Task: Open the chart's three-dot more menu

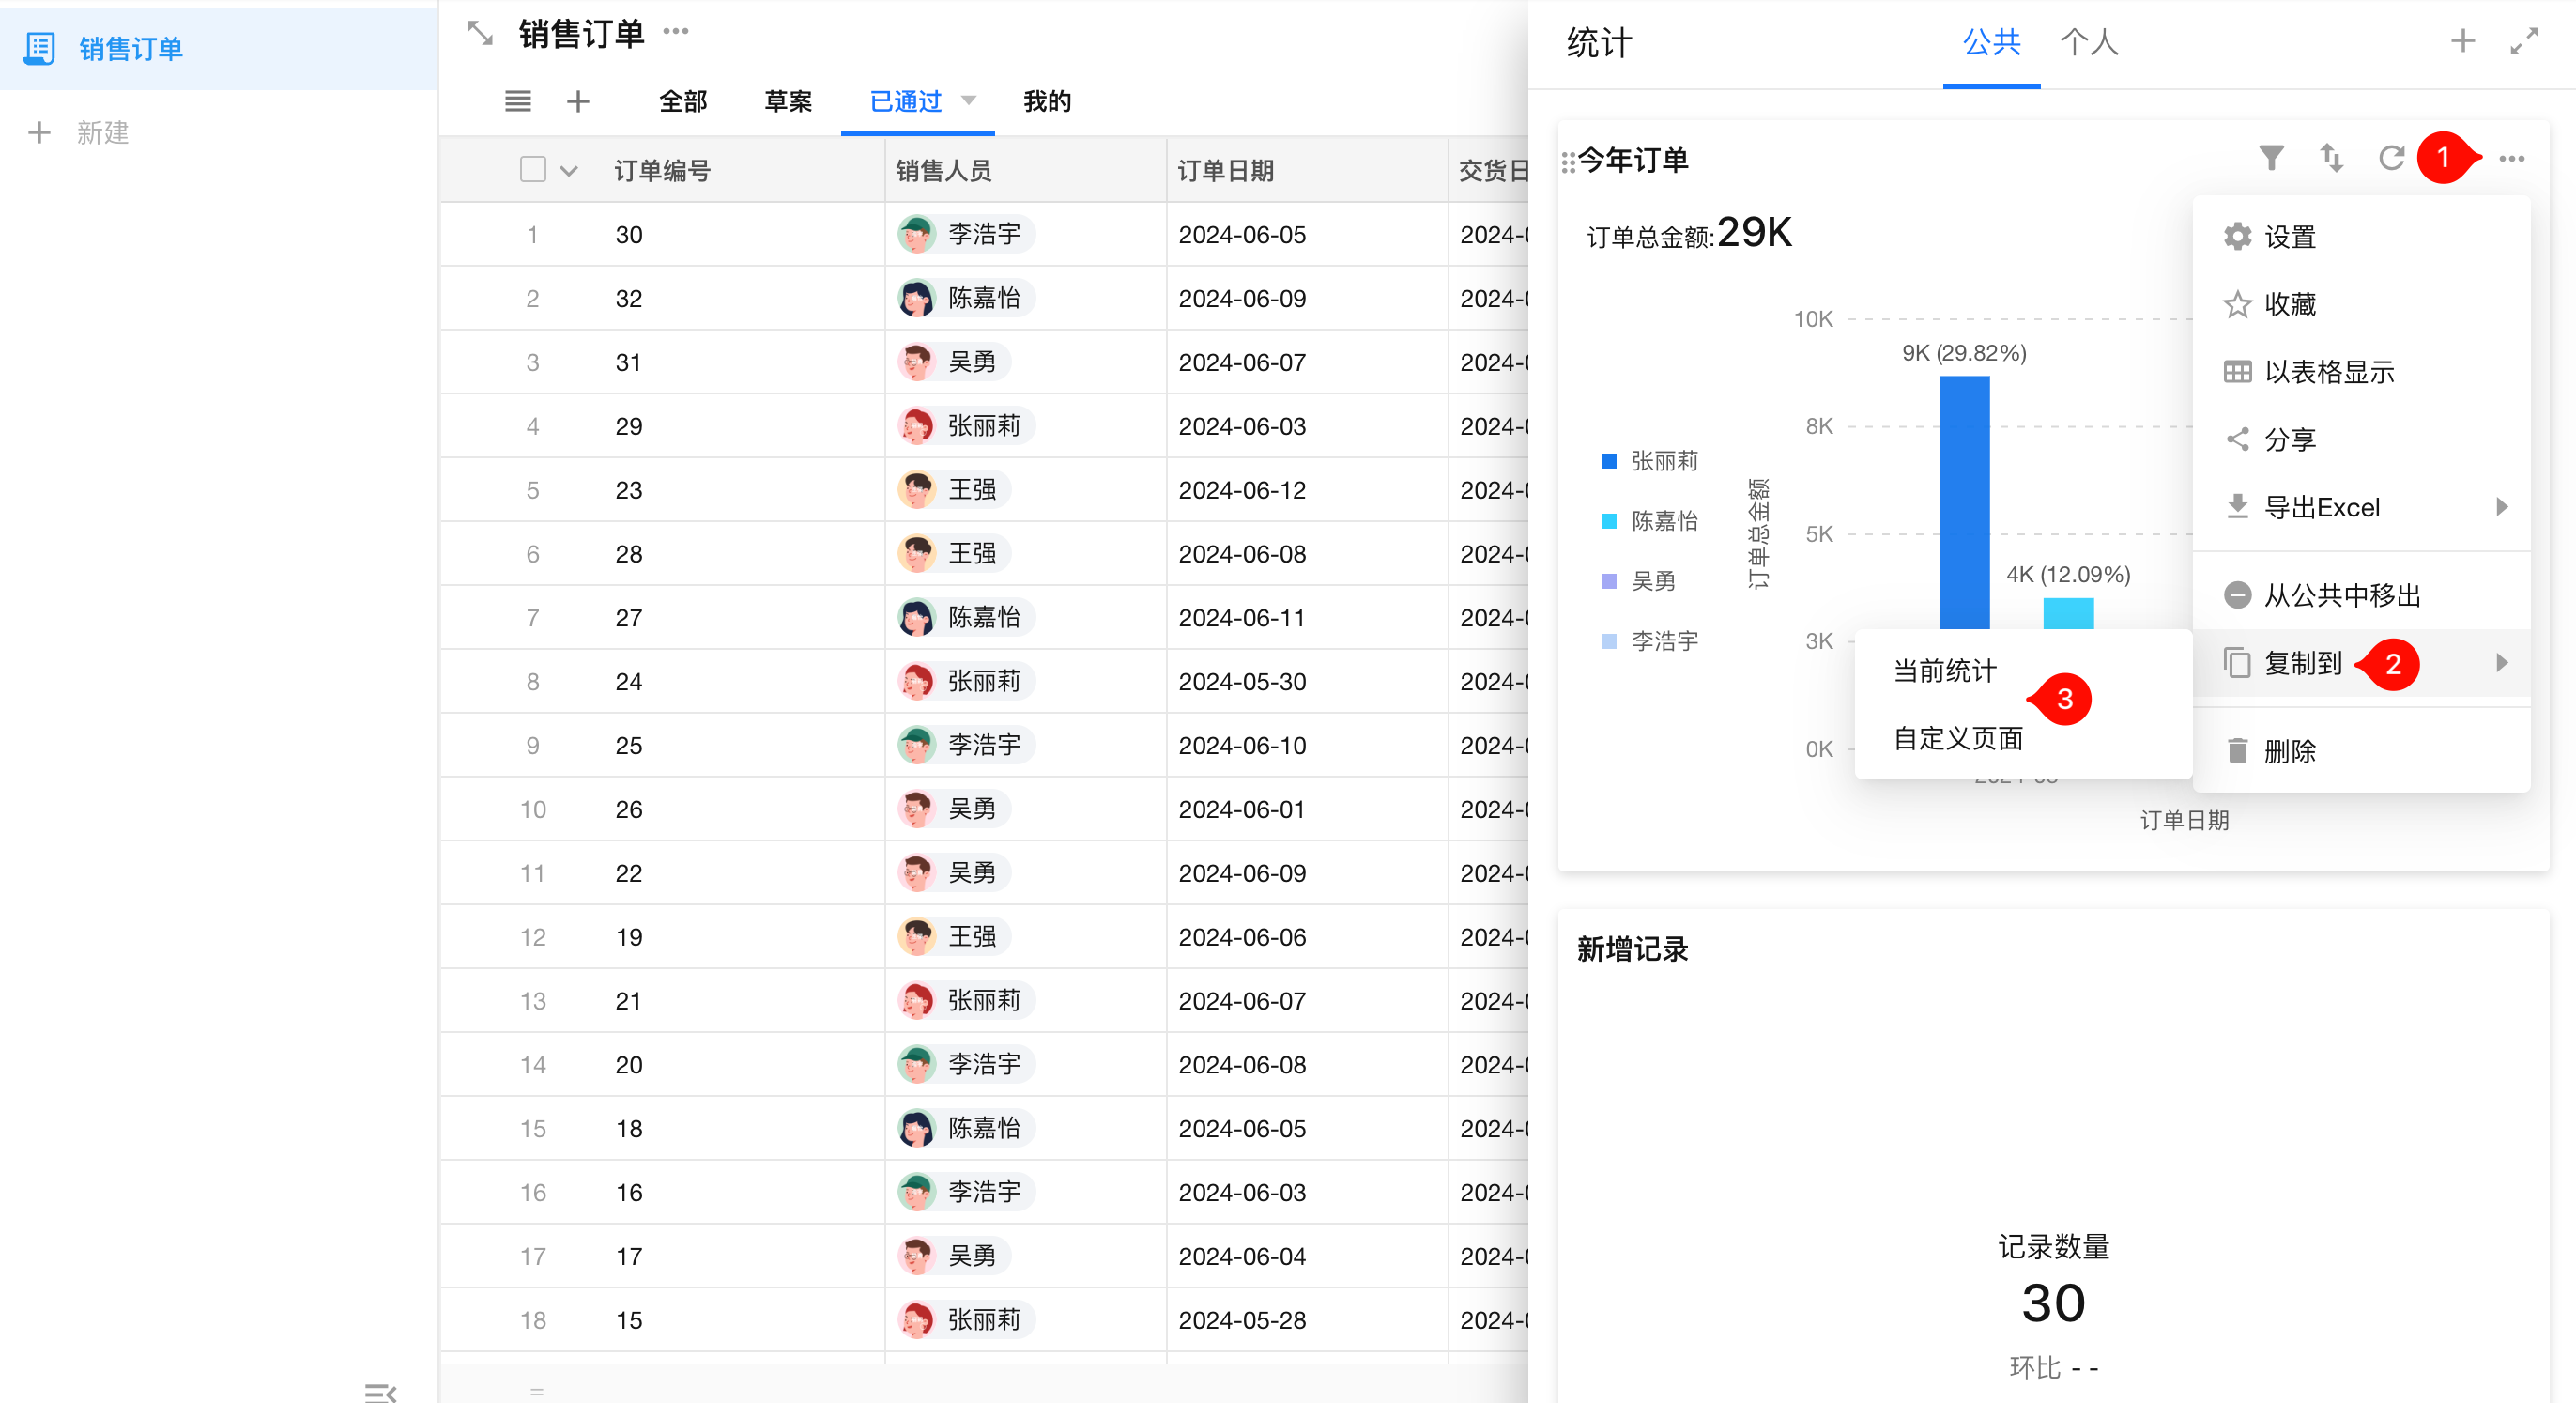Action: click(x=2511, y=159)
